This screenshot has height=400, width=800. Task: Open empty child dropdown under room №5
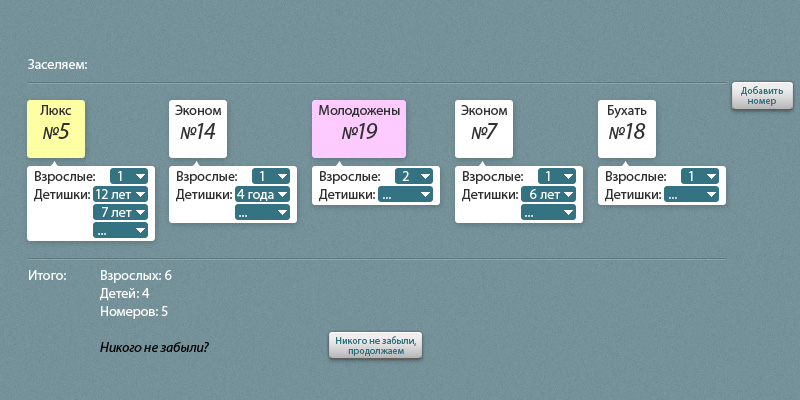pos(120,230)
